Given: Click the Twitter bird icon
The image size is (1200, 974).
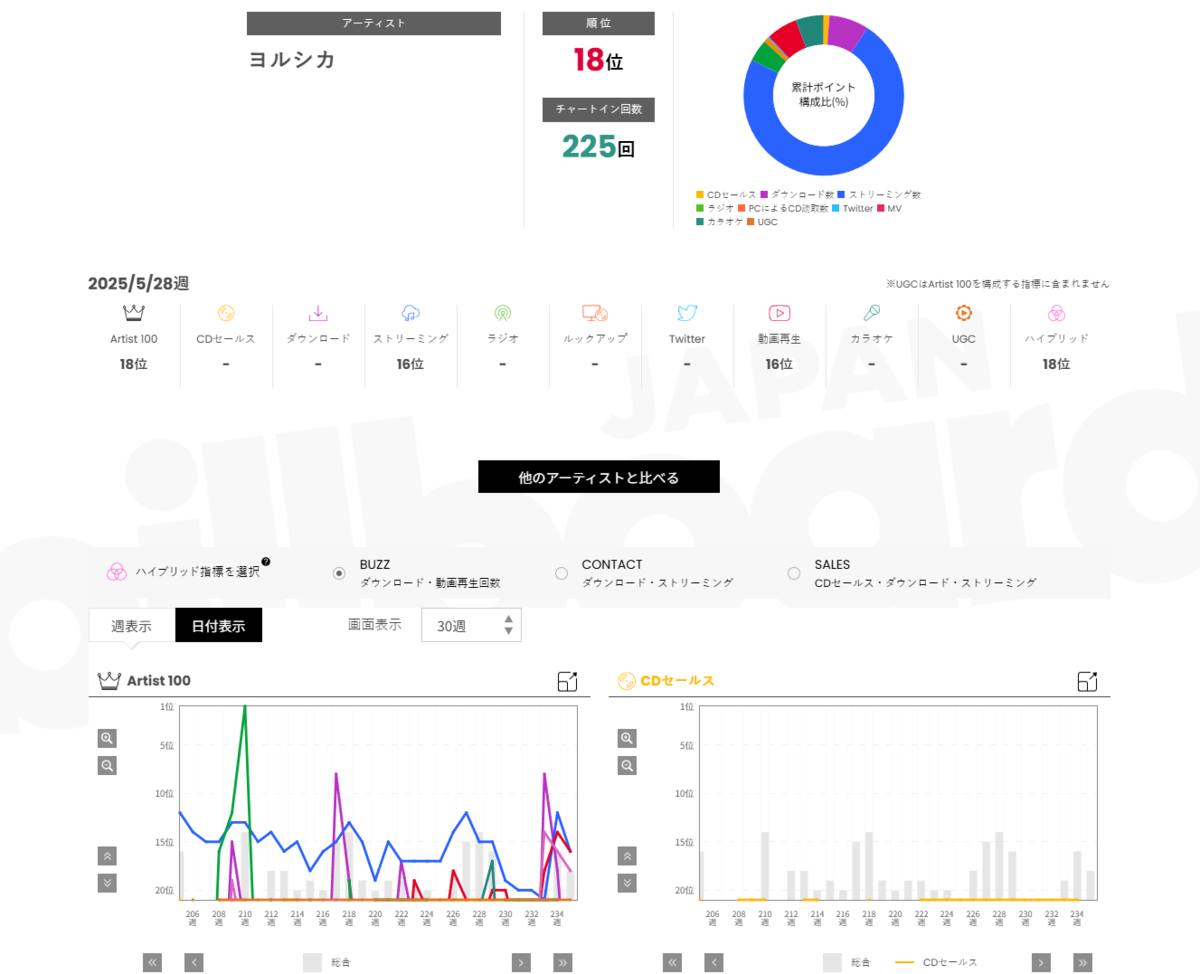Looking at the screenshot, I should pos(687,313).
